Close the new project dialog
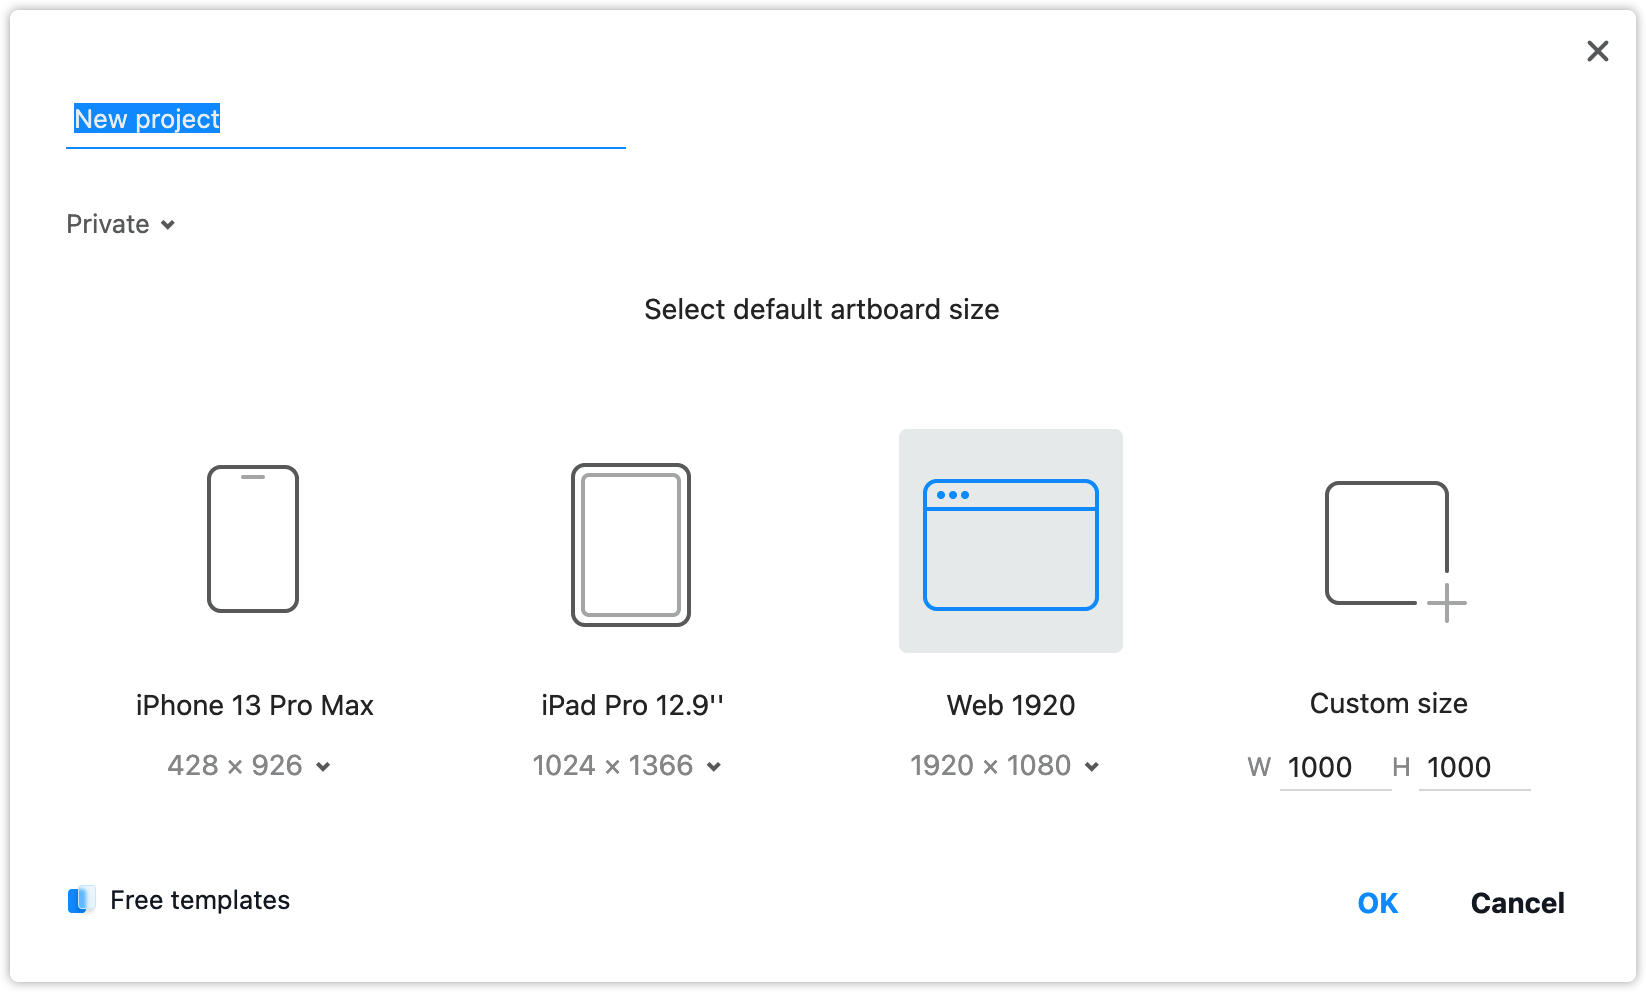 (x=1598, y=51)
